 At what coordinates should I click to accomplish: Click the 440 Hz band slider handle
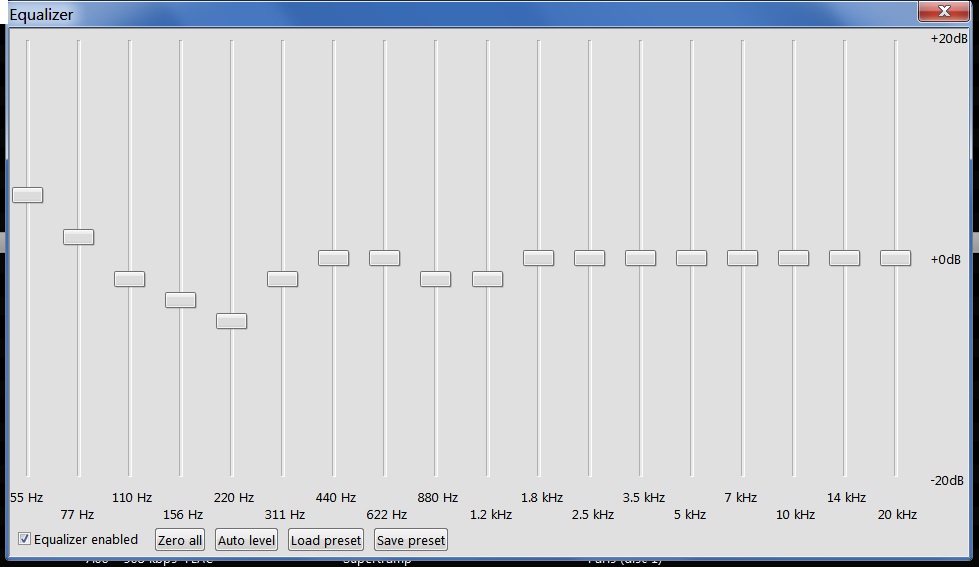click(x=333, y=258)
